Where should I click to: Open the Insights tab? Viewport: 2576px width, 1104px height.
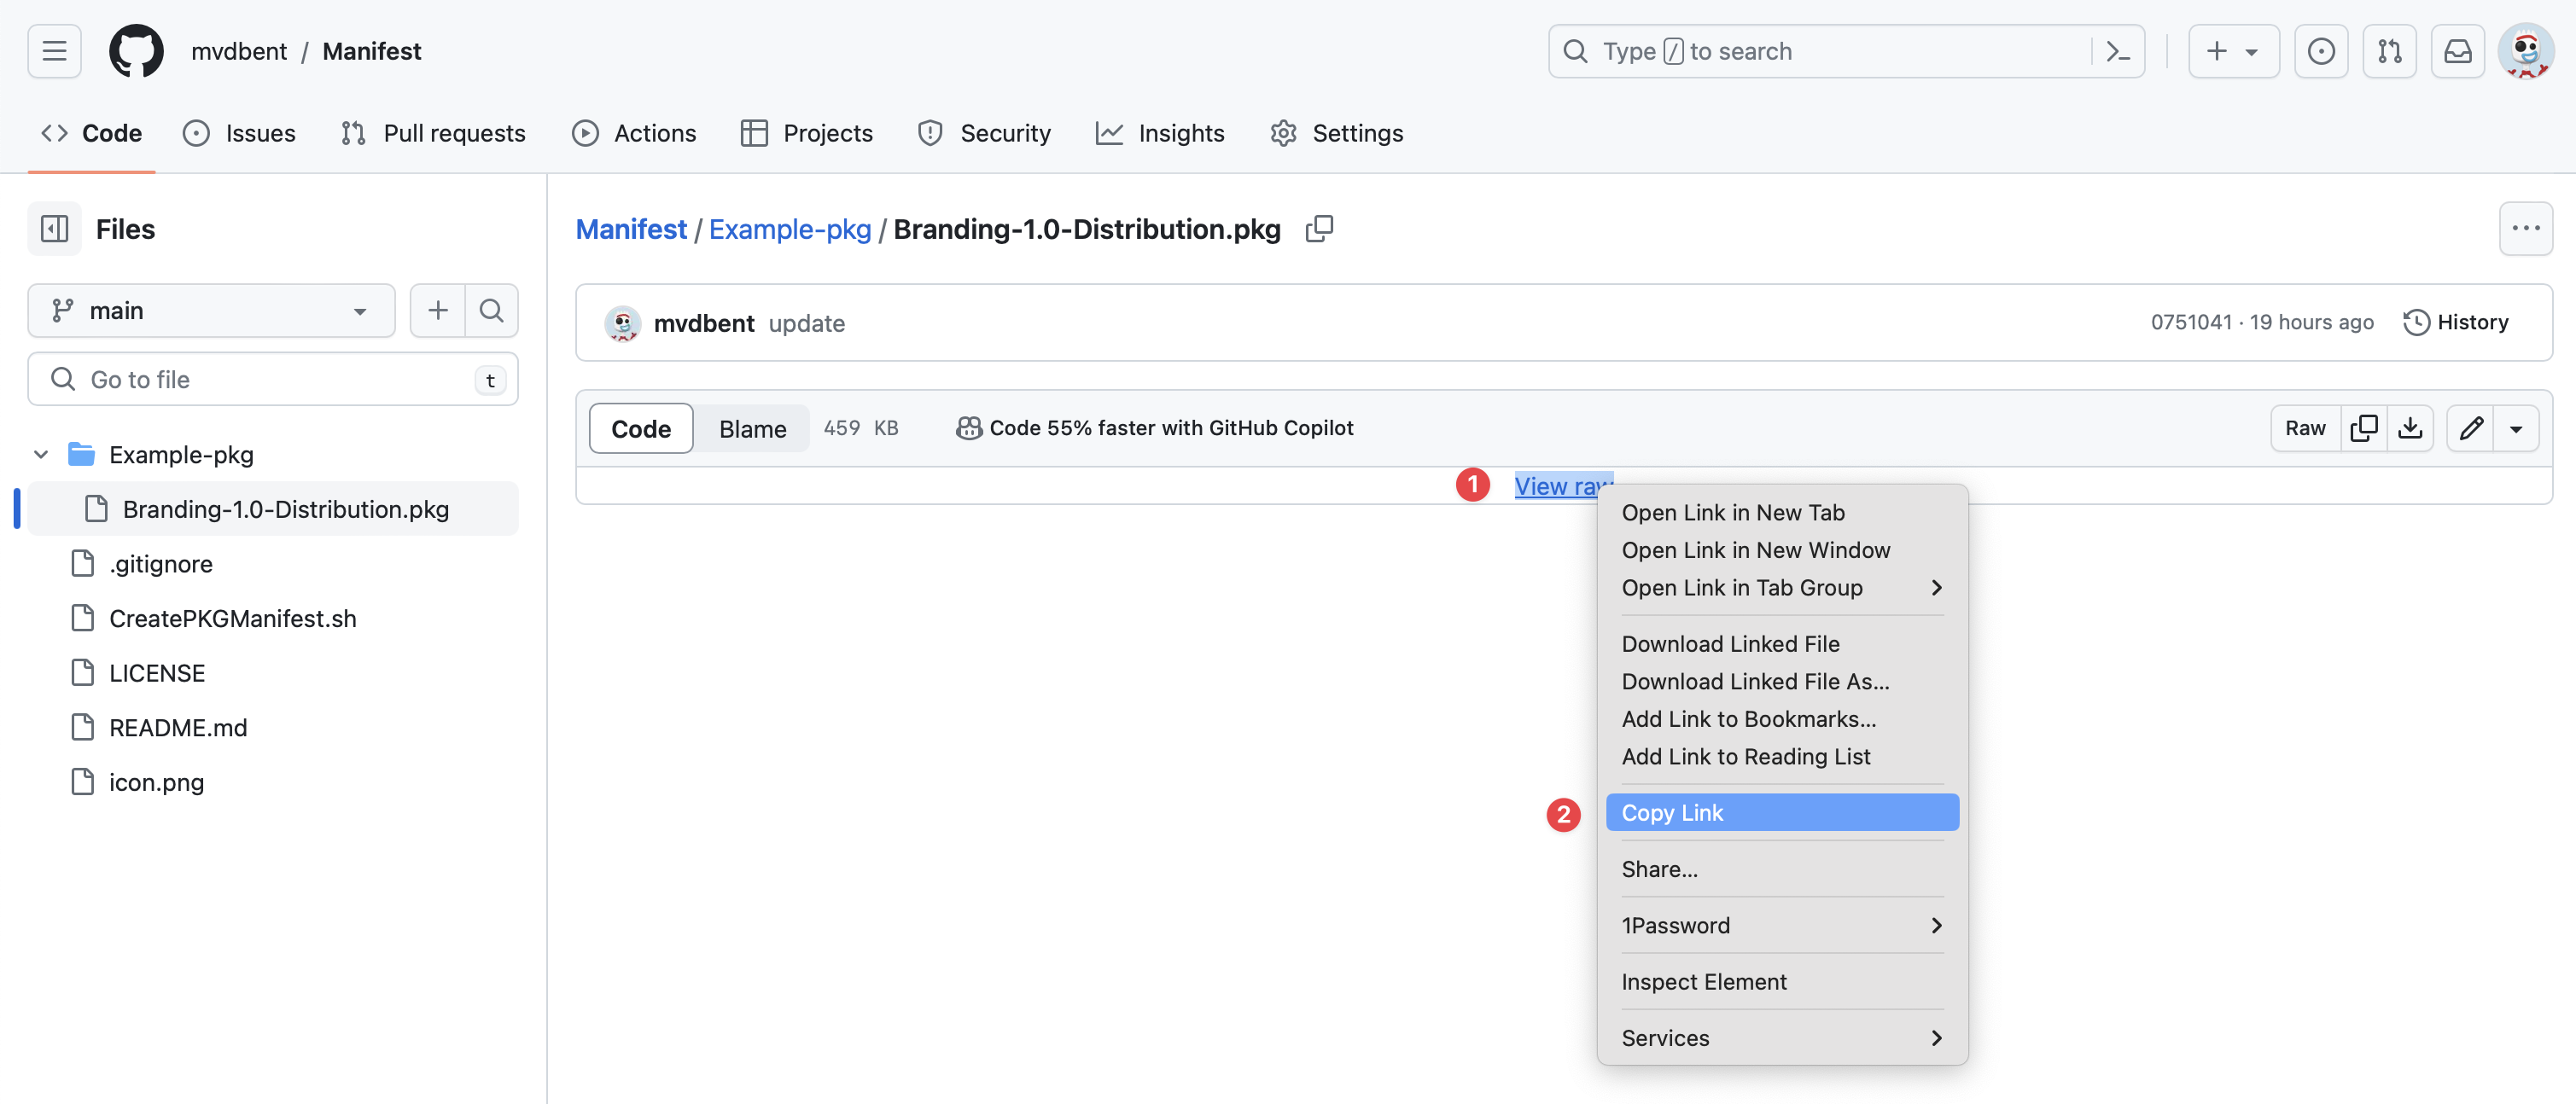[x=1160, y=133]
